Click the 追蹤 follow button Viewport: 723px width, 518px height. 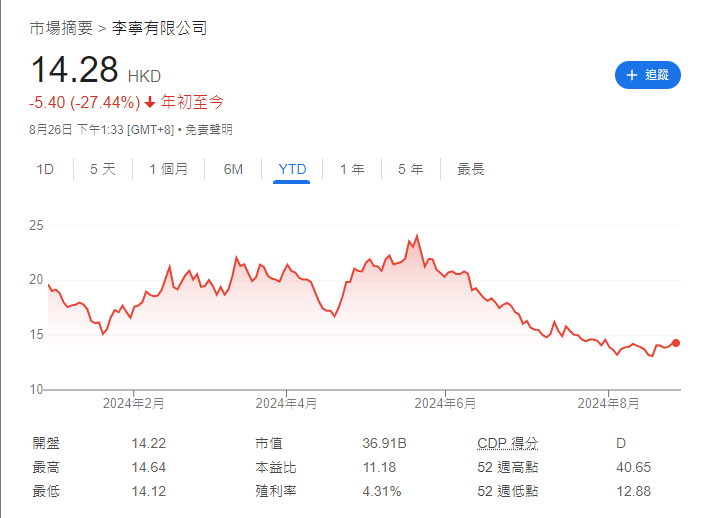coord(647,75)
